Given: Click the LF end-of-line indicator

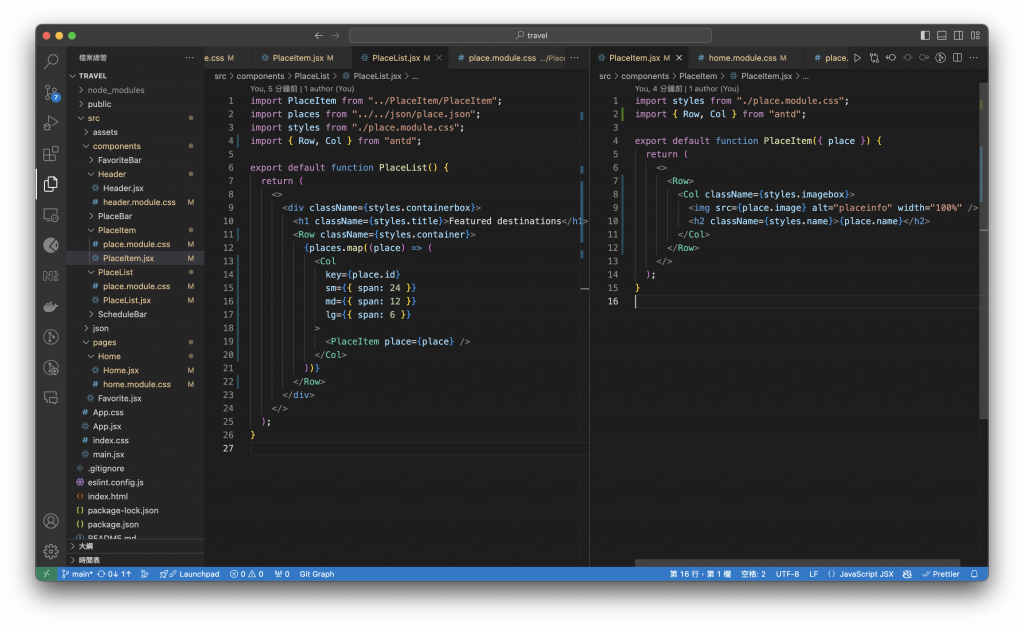Looking at the screenshot, I should (x=814, y=574).
